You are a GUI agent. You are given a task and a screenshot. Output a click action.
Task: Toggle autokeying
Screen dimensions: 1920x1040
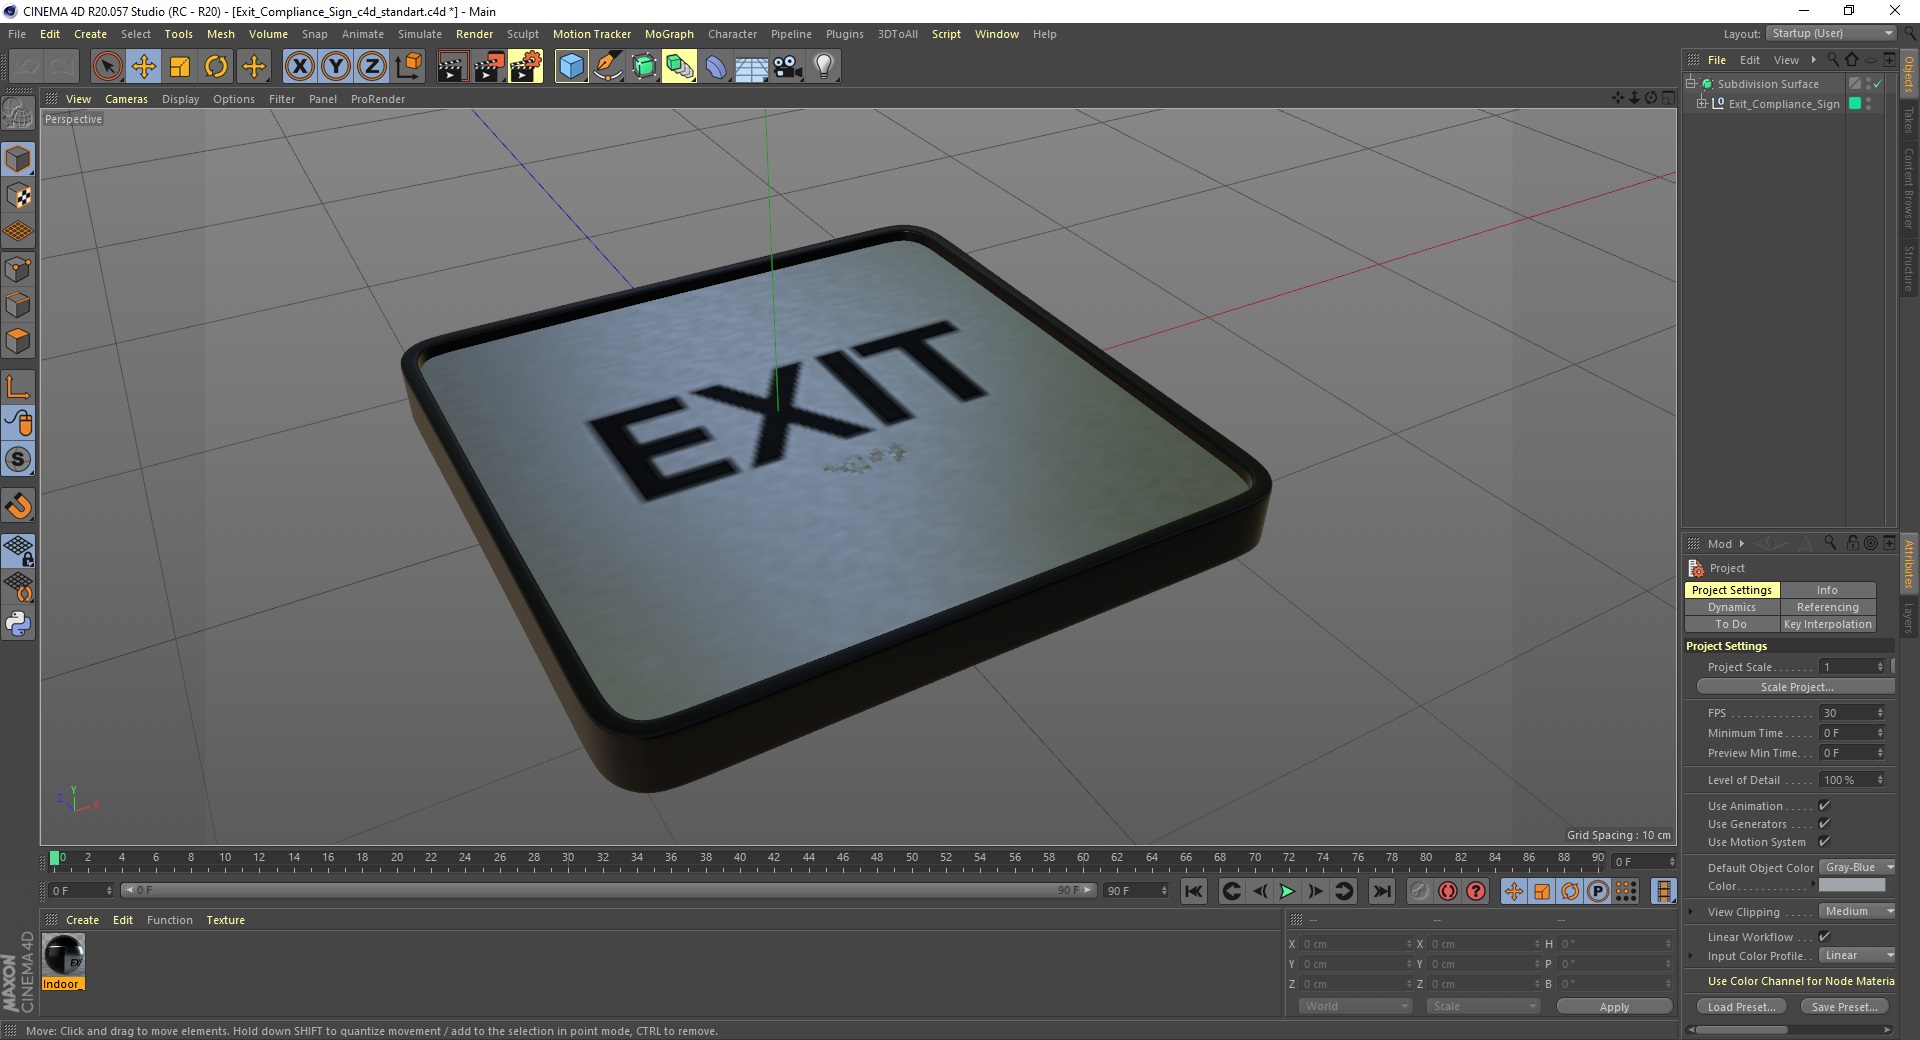point(1448,891)
